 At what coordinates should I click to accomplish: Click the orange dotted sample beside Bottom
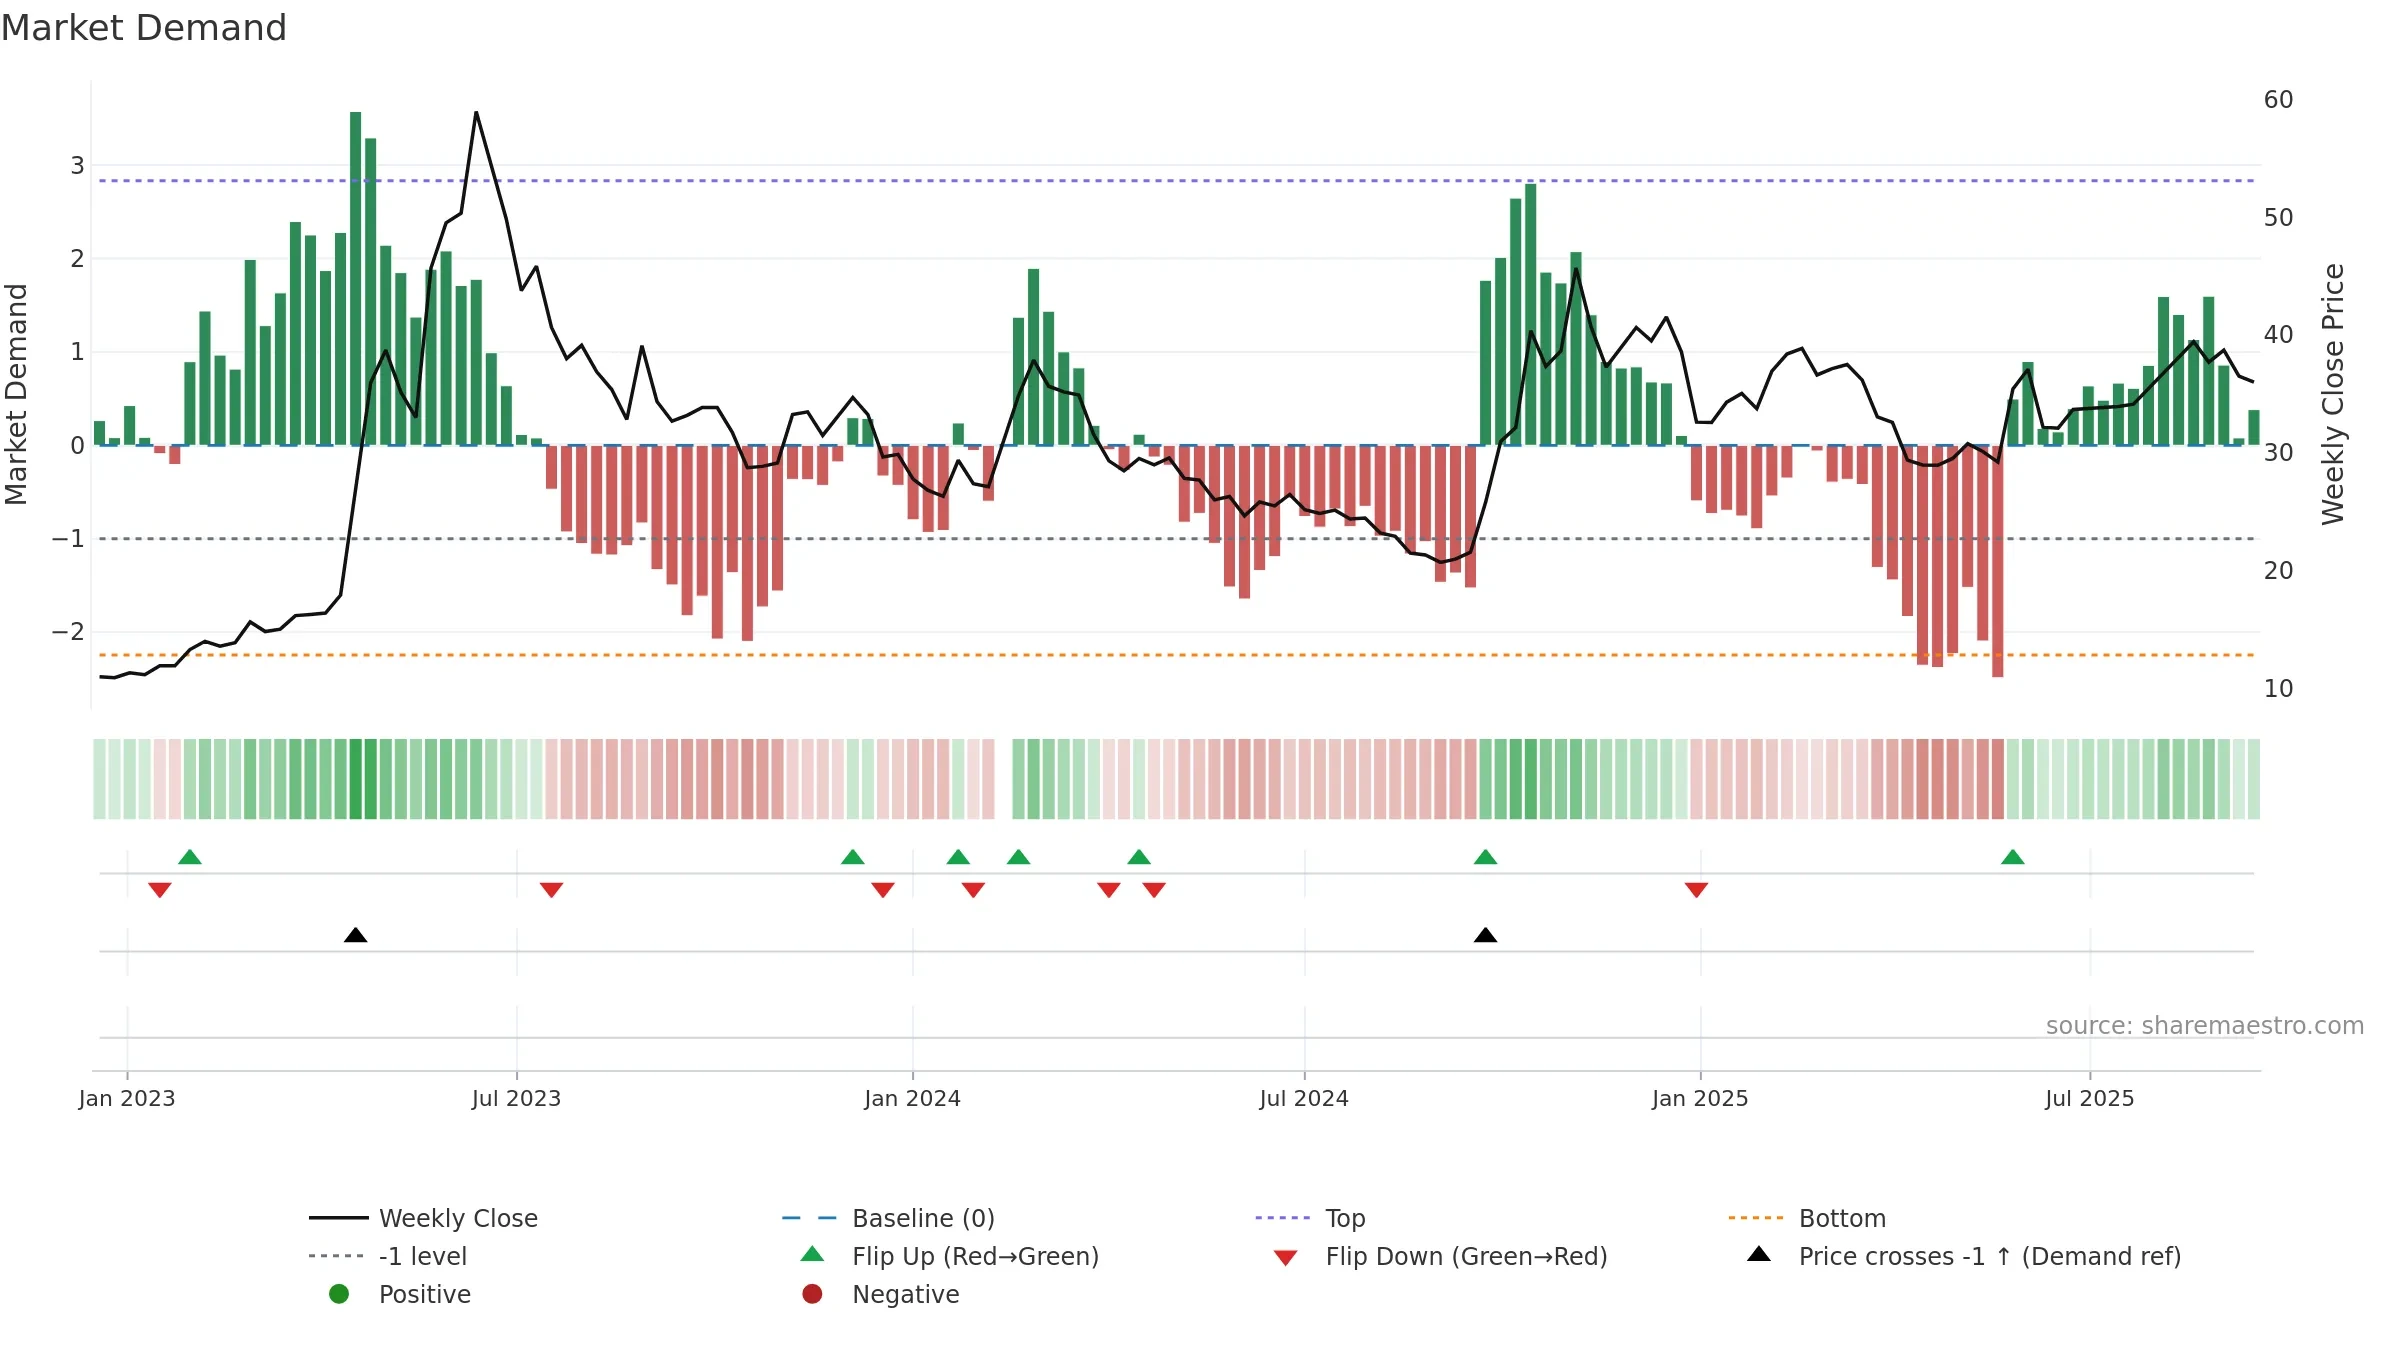click(1756, 1218)
